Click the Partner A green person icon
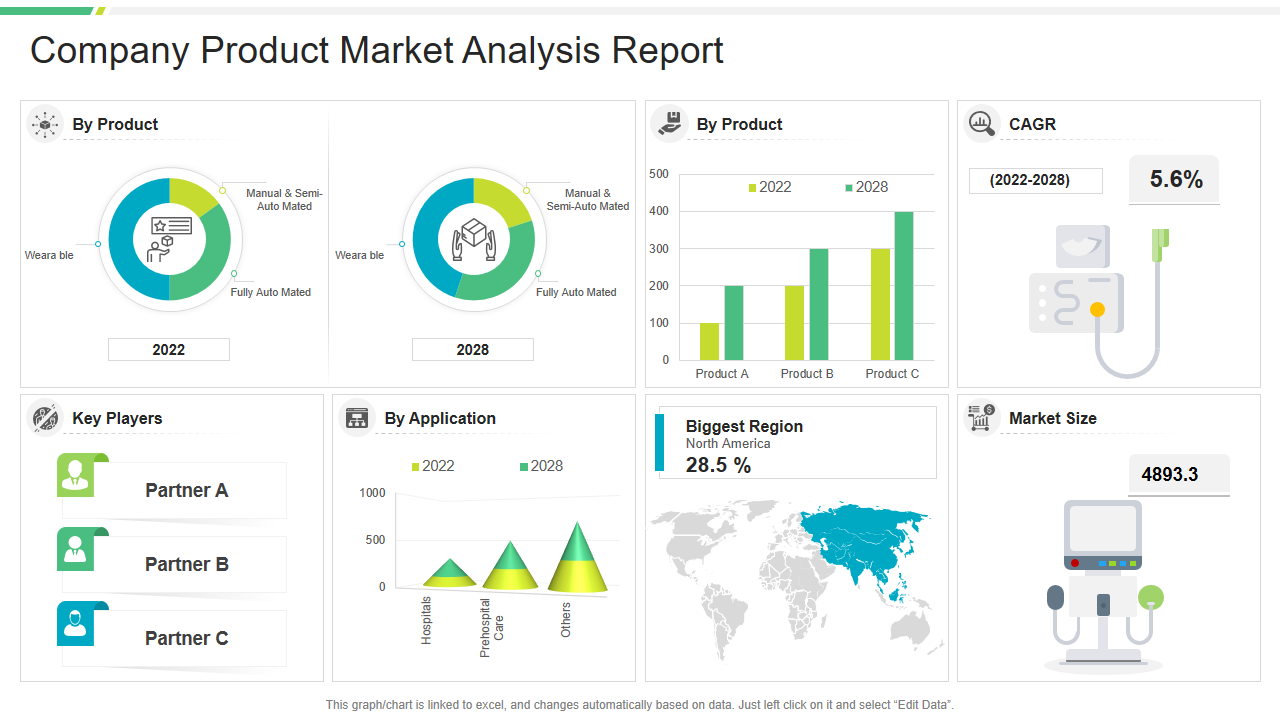Image resolution: width=1280 pixels, height=720 pixels. (76, 476)
